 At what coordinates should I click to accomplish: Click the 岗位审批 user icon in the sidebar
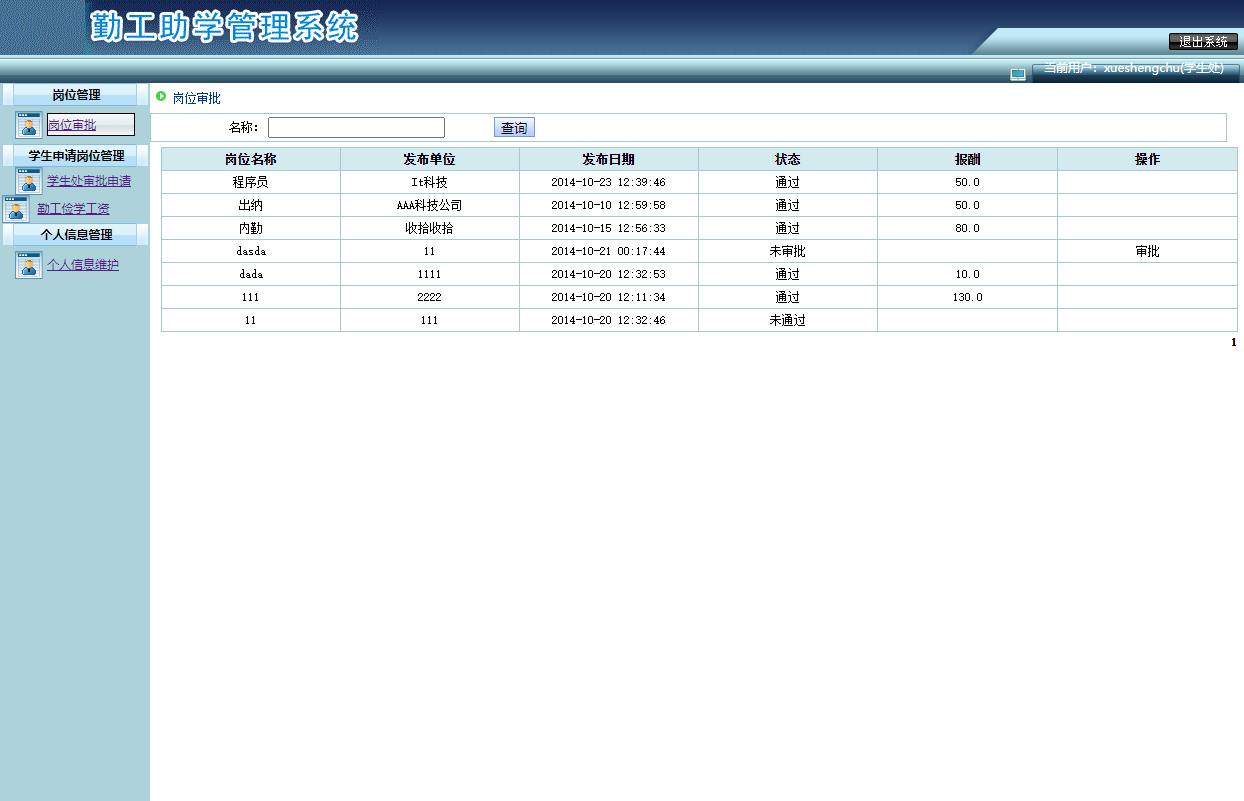point(27,124)
